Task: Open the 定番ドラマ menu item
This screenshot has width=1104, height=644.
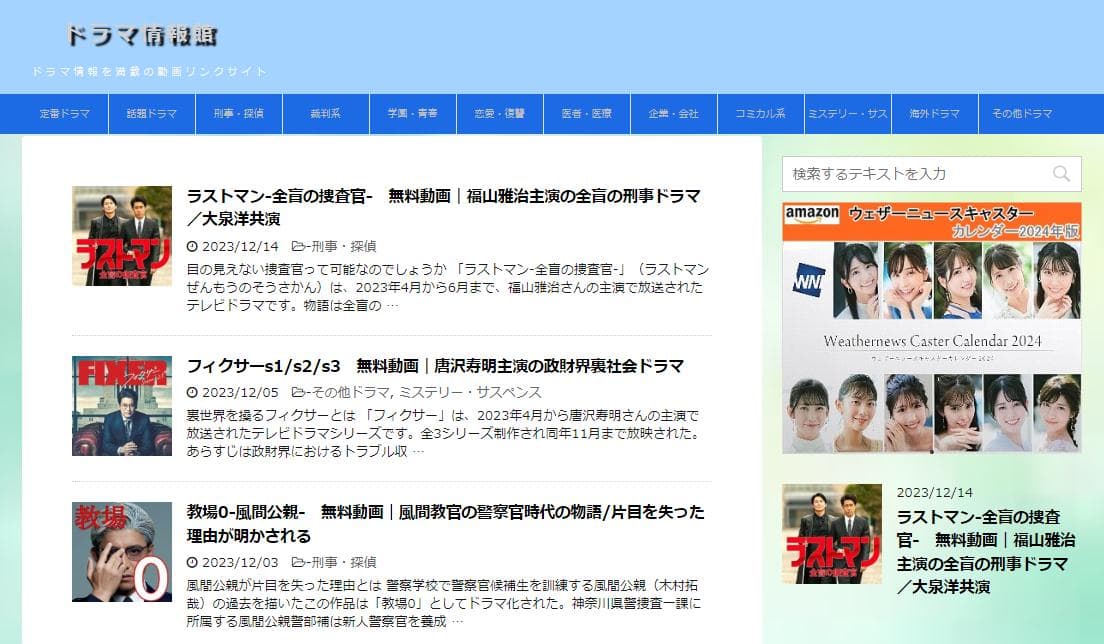Action: [65, 113]
